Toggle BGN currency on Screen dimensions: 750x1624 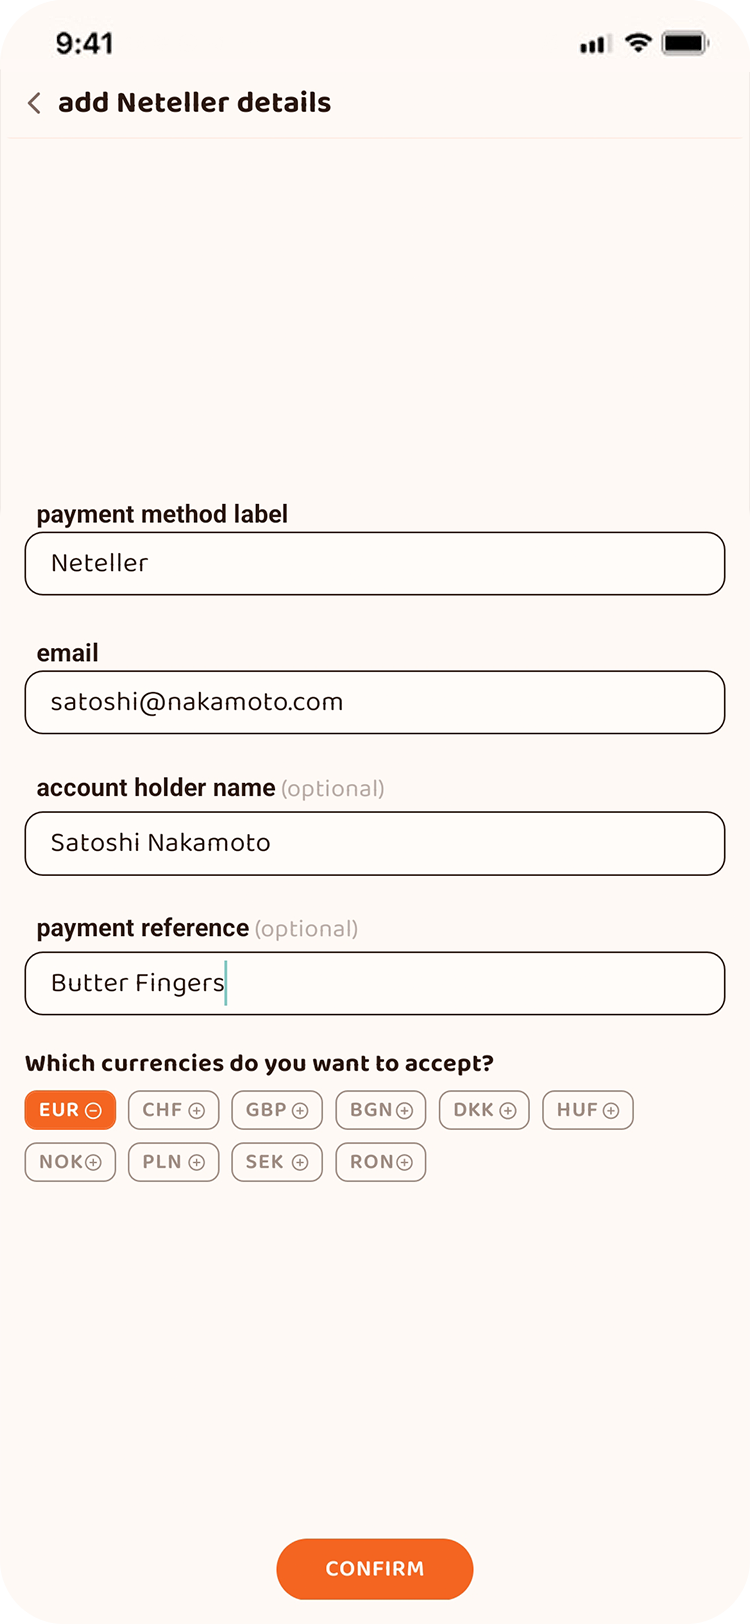[381, 1110]
